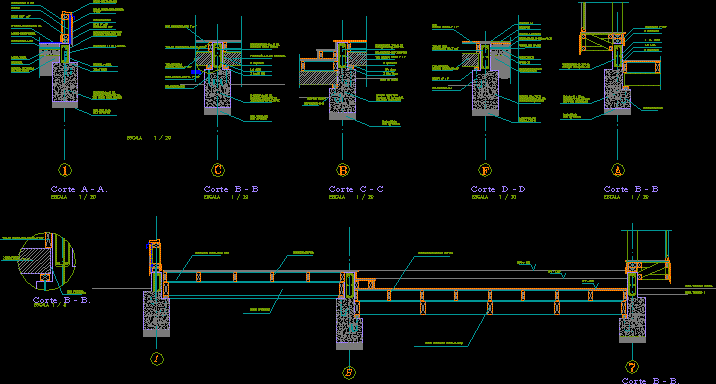Select the Escala text under Corte C - C

(351, 197)
